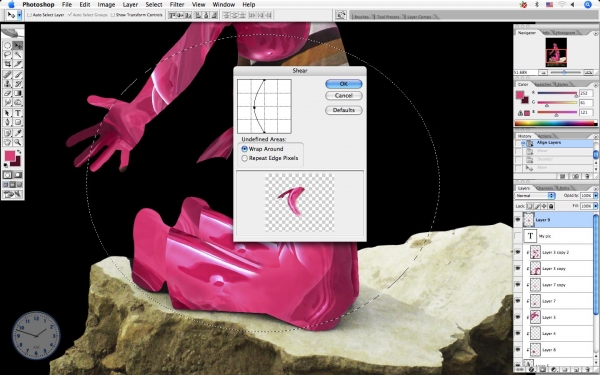Open the Select menu

[x=154, y=5]
